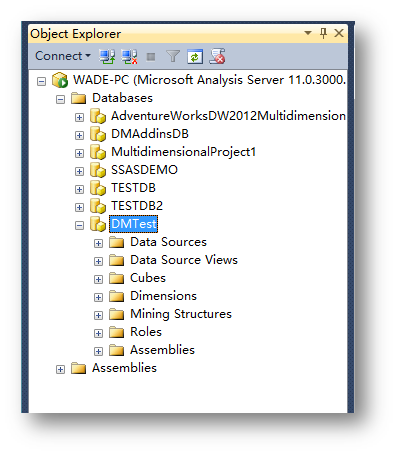Expand the Assemblies folder under DMTest

pos(98,351)
